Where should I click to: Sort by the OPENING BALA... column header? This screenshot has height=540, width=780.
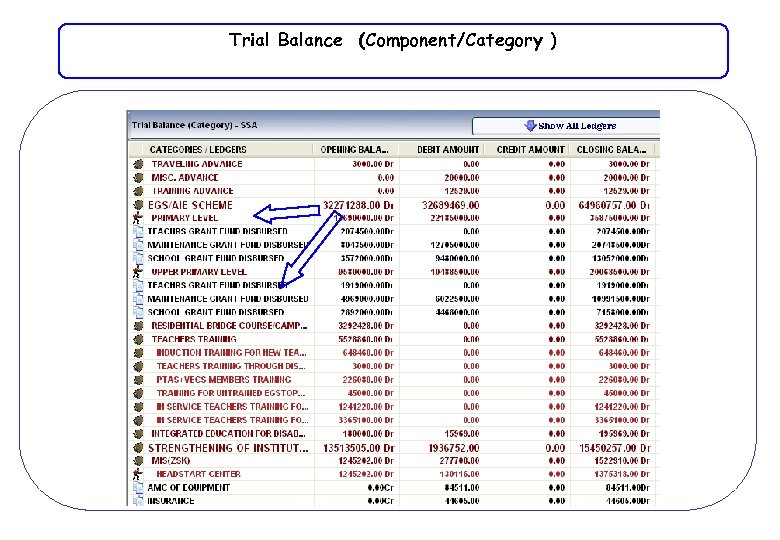pos(355,149)
